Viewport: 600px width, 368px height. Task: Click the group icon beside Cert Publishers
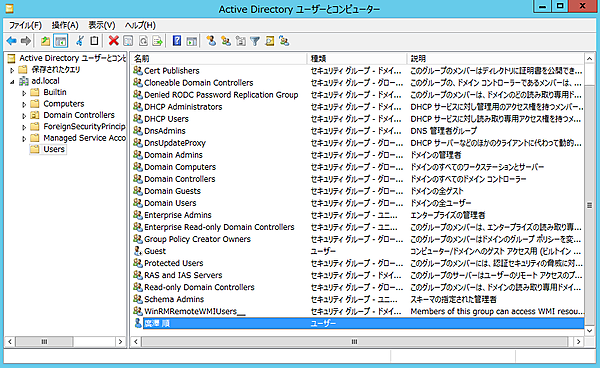click(138, 70)
